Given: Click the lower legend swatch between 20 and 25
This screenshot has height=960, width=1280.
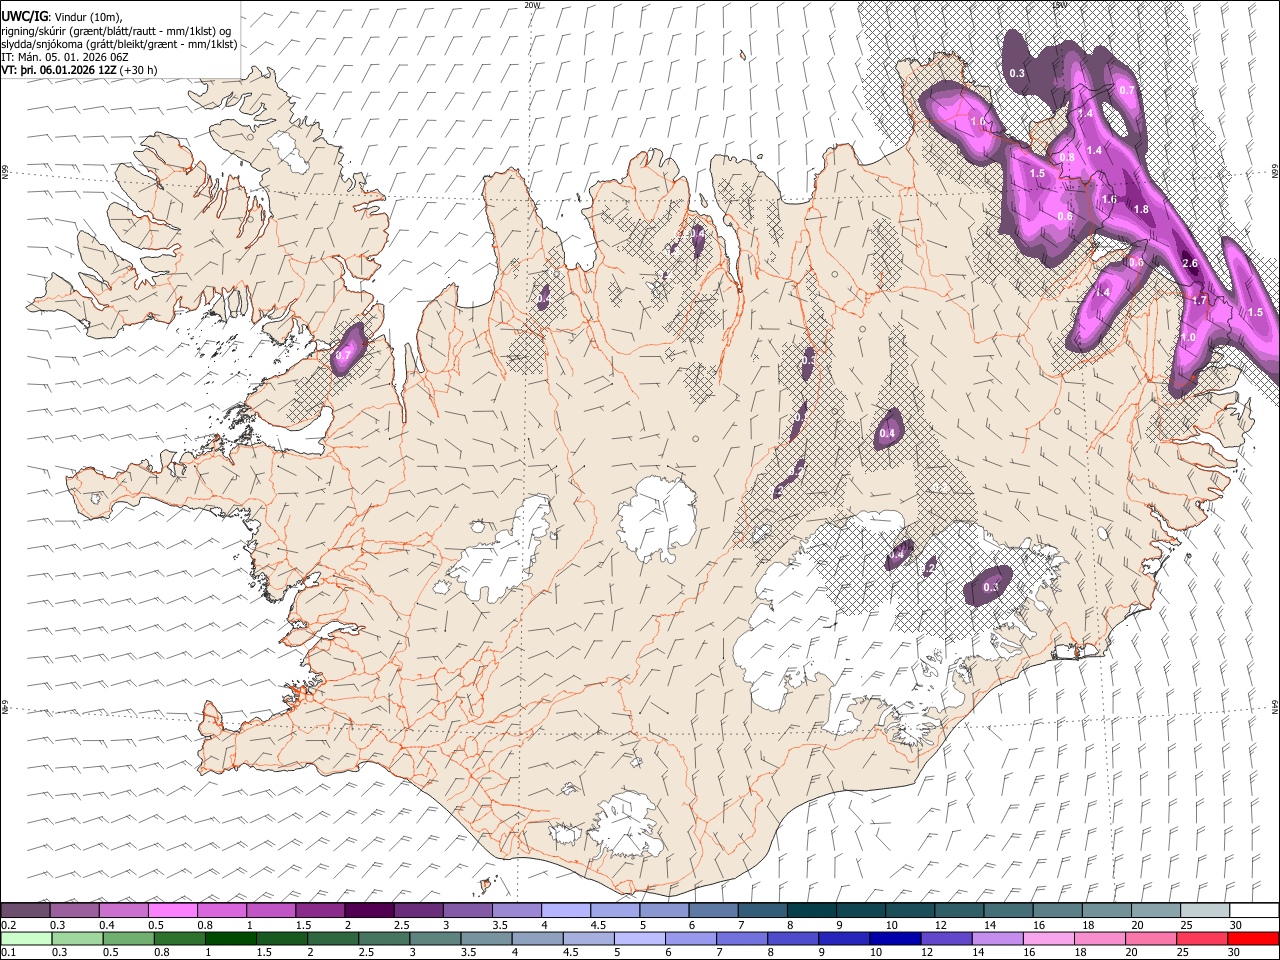Looking at the screenshot, I should coord(1149,938).
